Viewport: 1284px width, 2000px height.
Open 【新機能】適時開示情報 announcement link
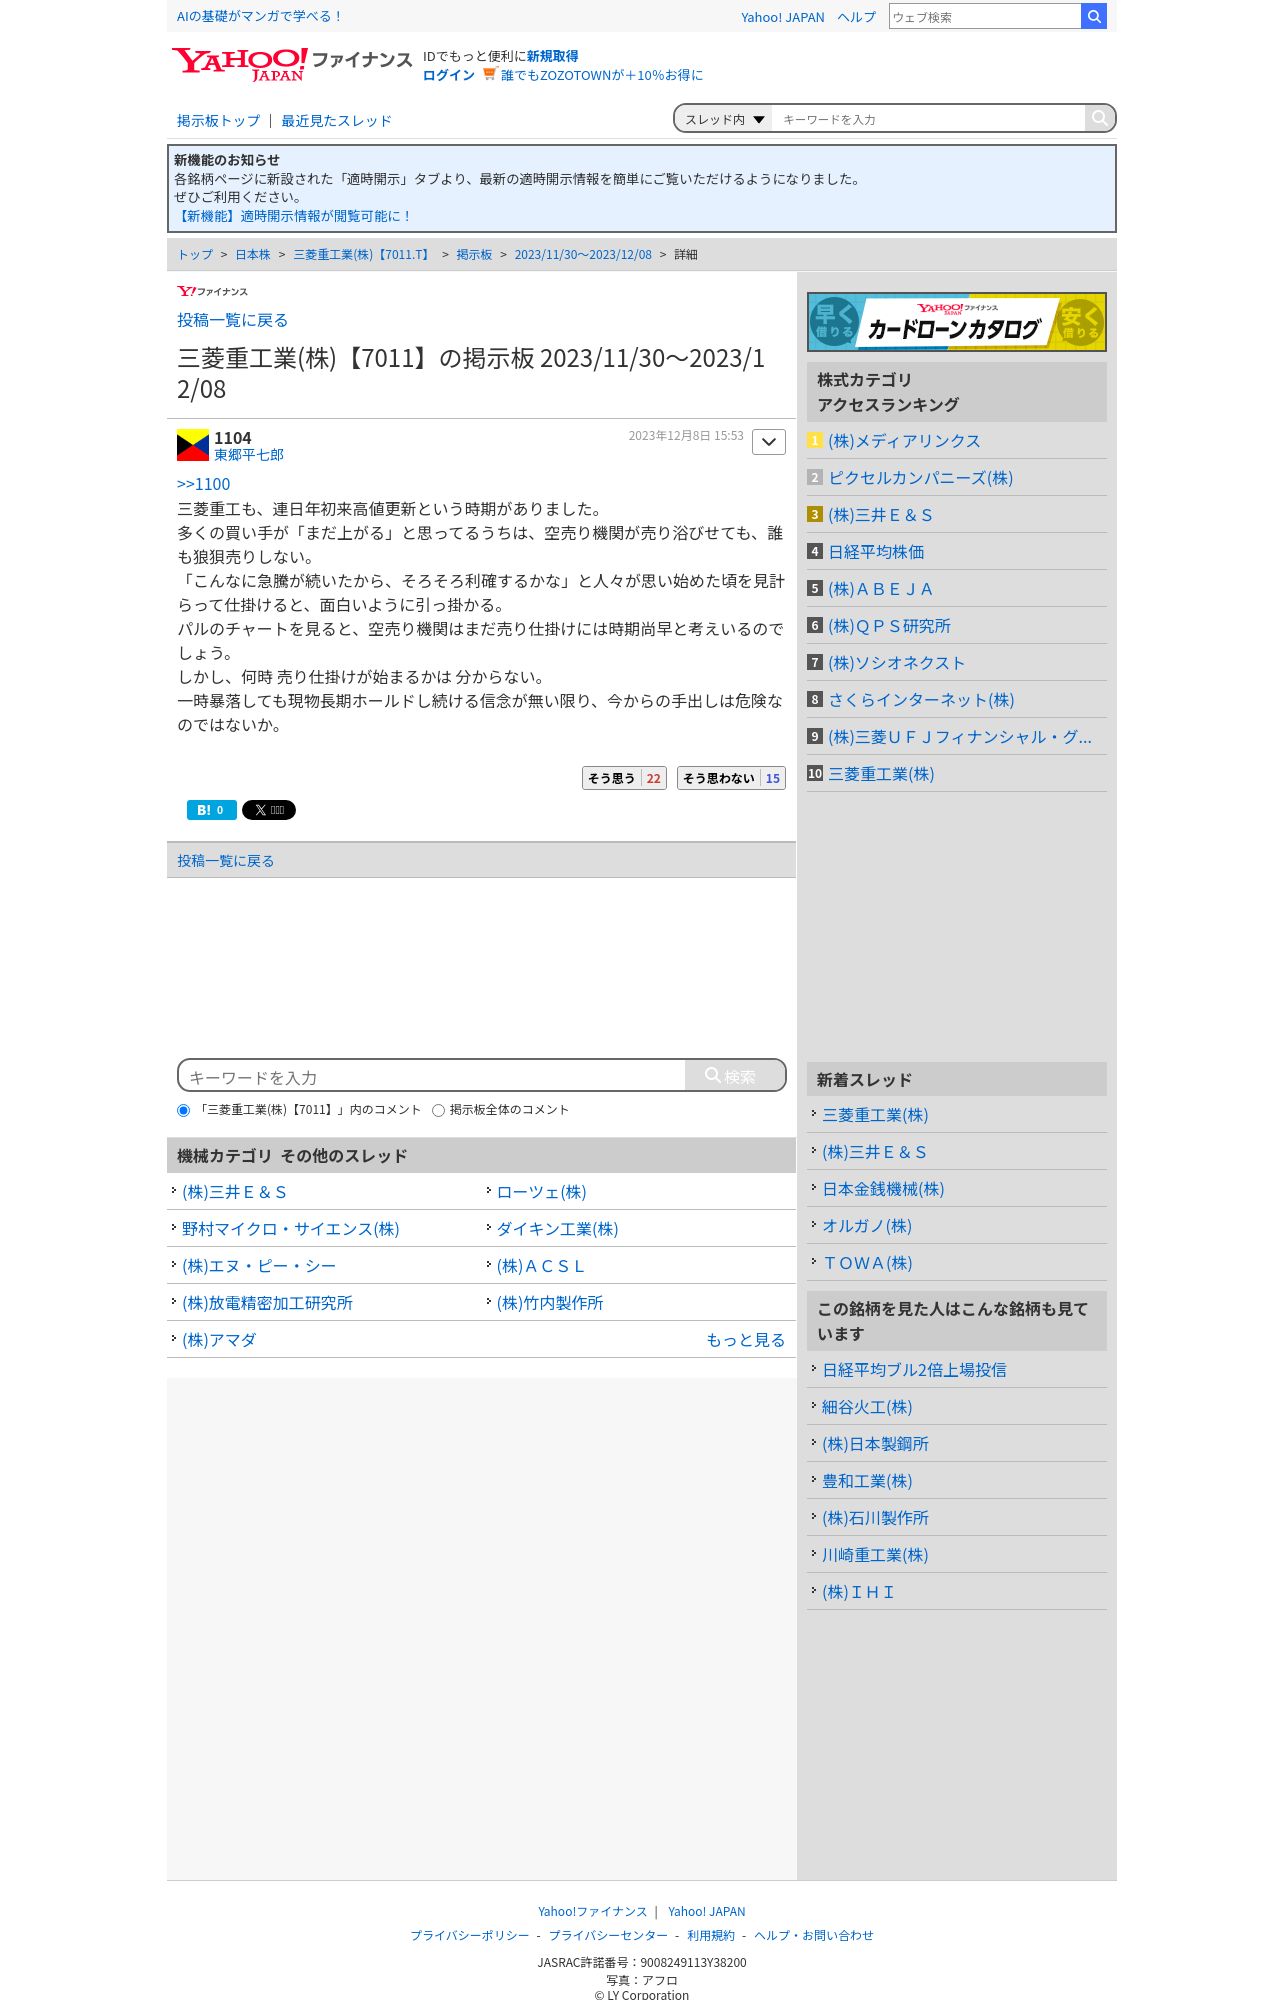tap(293, 216)
